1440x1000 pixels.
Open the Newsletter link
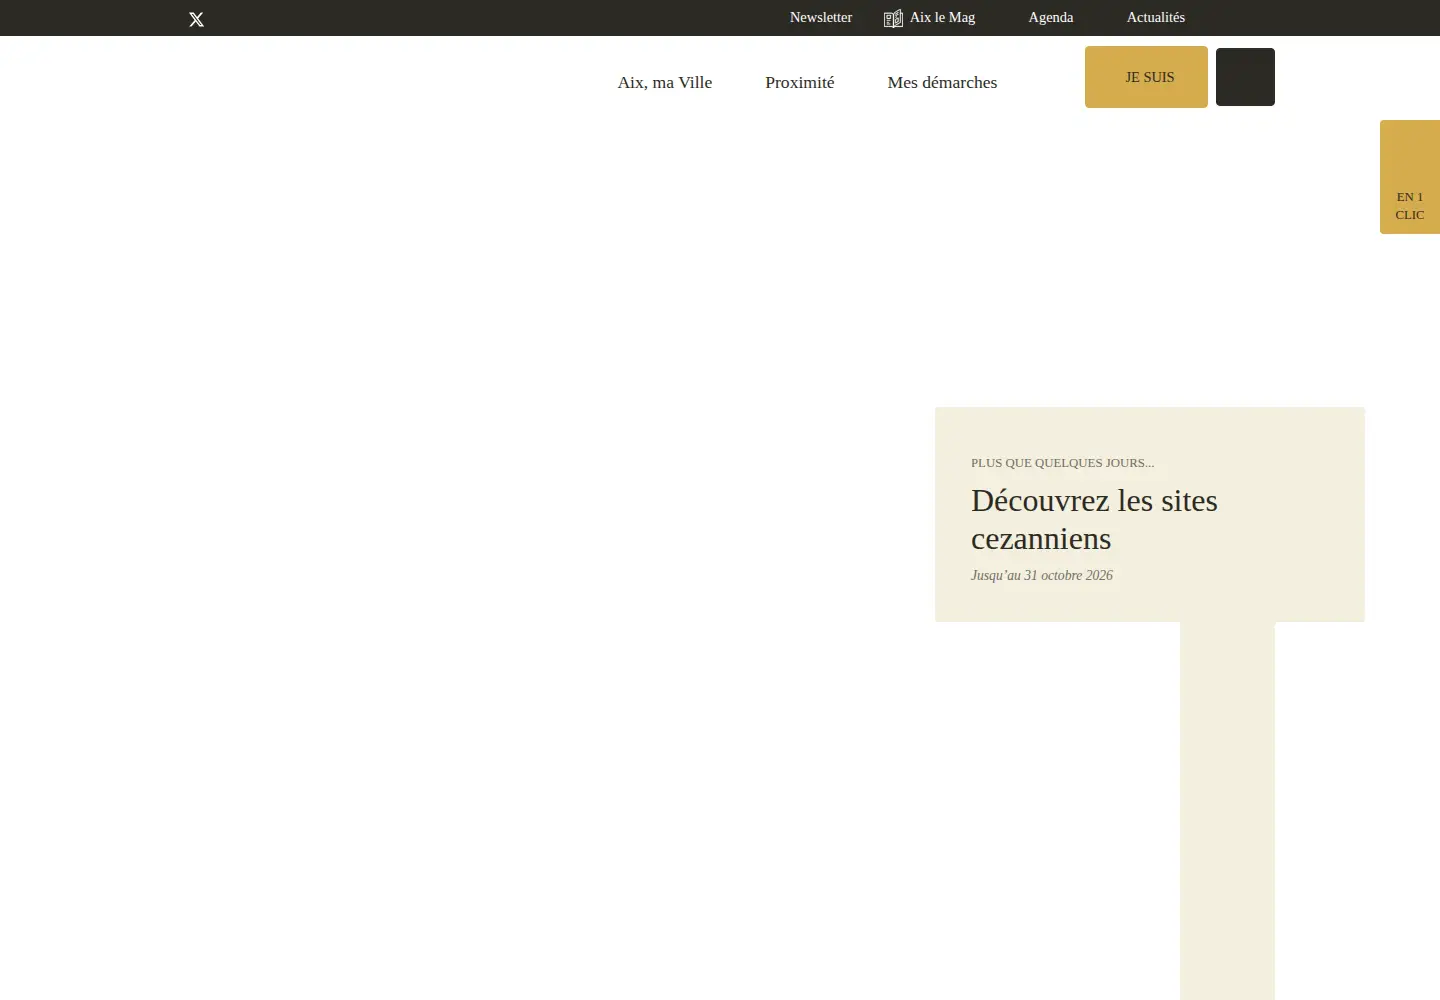point(821,17)
